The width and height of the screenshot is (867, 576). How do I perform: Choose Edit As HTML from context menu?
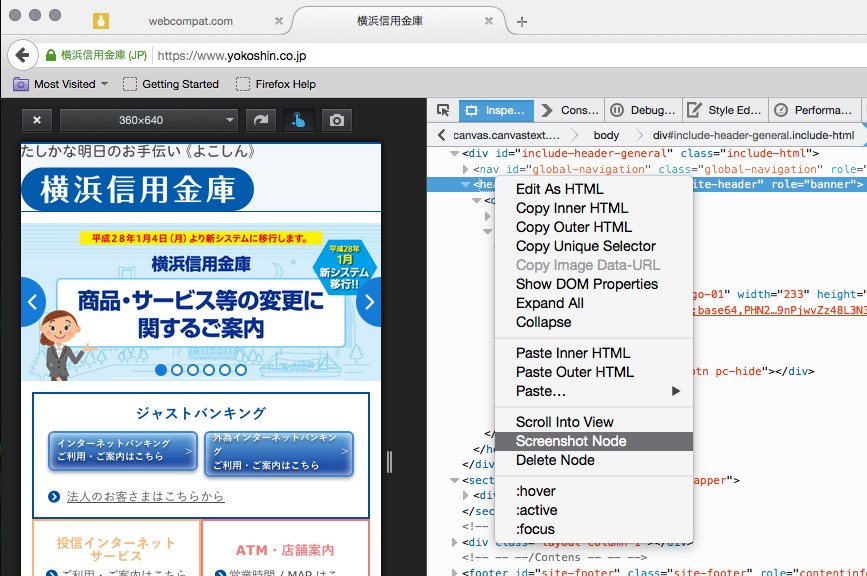tap(594, 189)
